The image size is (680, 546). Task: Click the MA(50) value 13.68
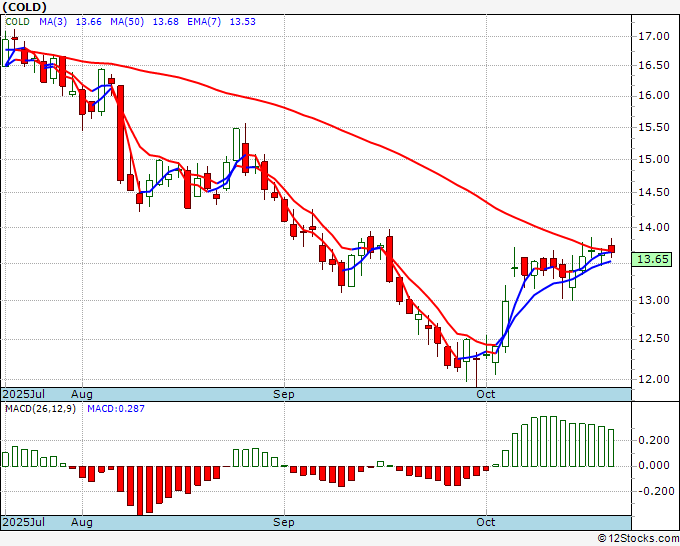165,22
